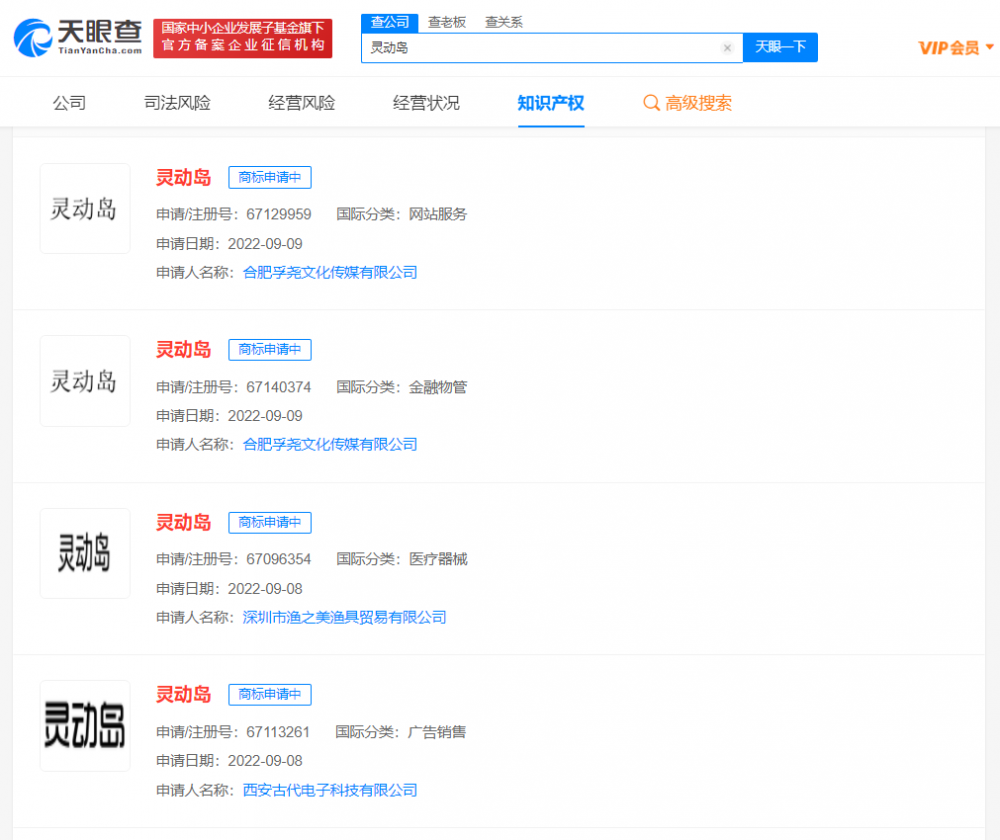Click the 国际分类 金融物管 text
The image size is (1000, 840).
coord(402,387)
